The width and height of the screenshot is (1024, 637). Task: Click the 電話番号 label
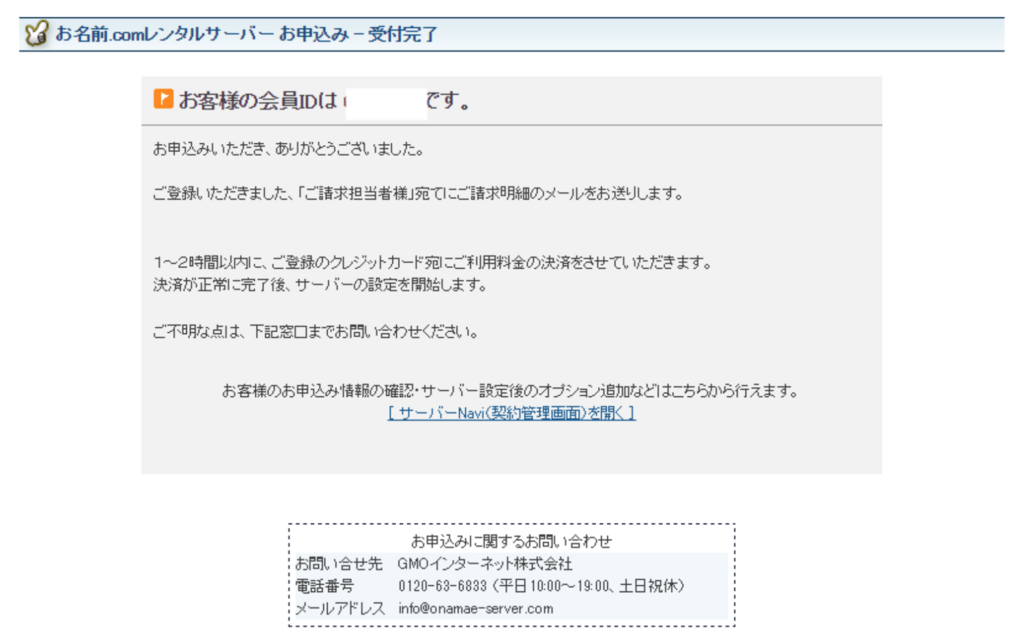pos(325,586)
